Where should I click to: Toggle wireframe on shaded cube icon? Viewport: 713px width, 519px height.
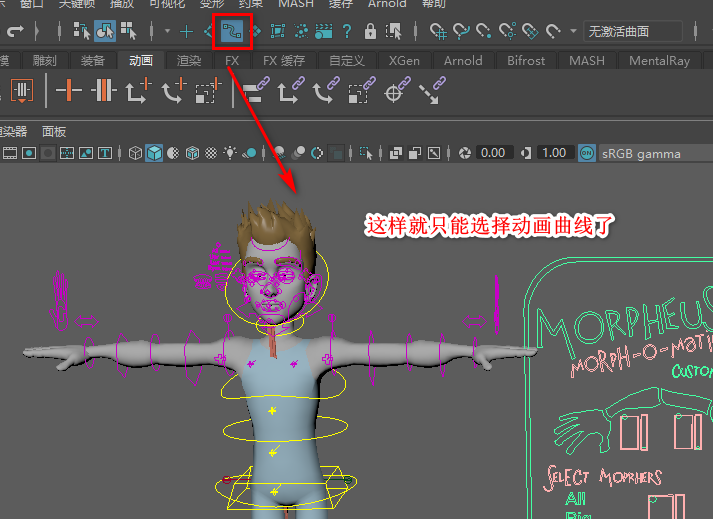(x=192, y=153)
